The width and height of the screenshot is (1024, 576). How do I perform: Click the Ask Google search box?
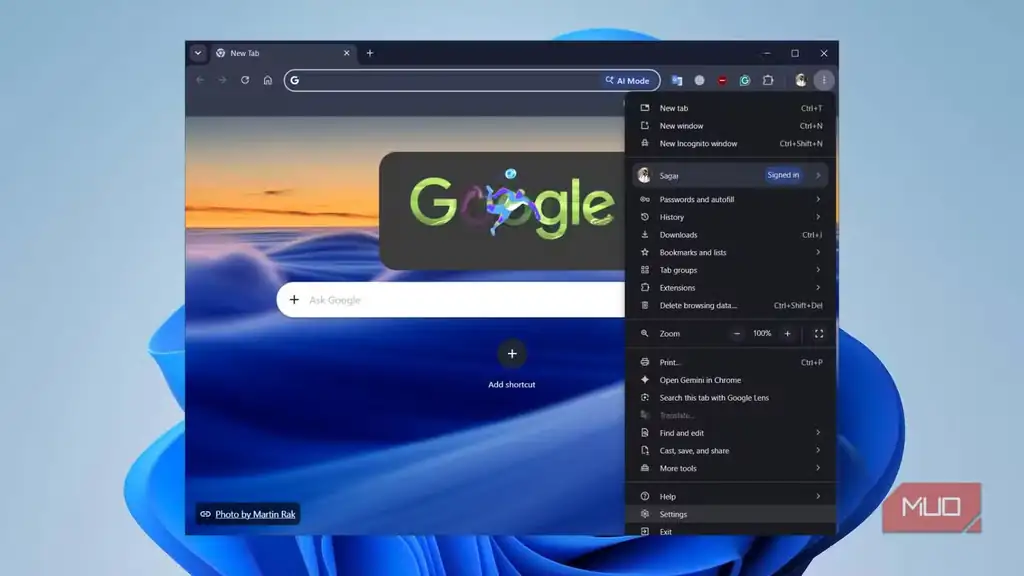[x=451, y=300]
